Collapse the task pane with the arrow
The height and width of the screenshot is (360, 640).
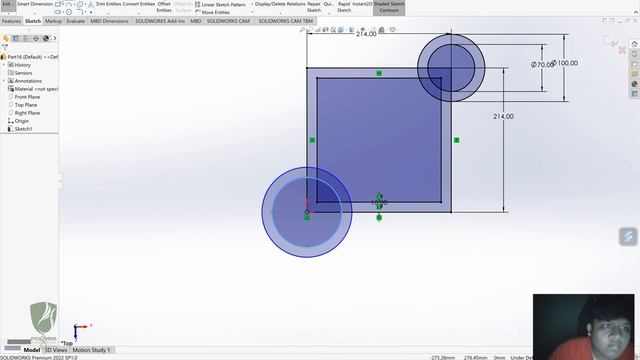634,43
